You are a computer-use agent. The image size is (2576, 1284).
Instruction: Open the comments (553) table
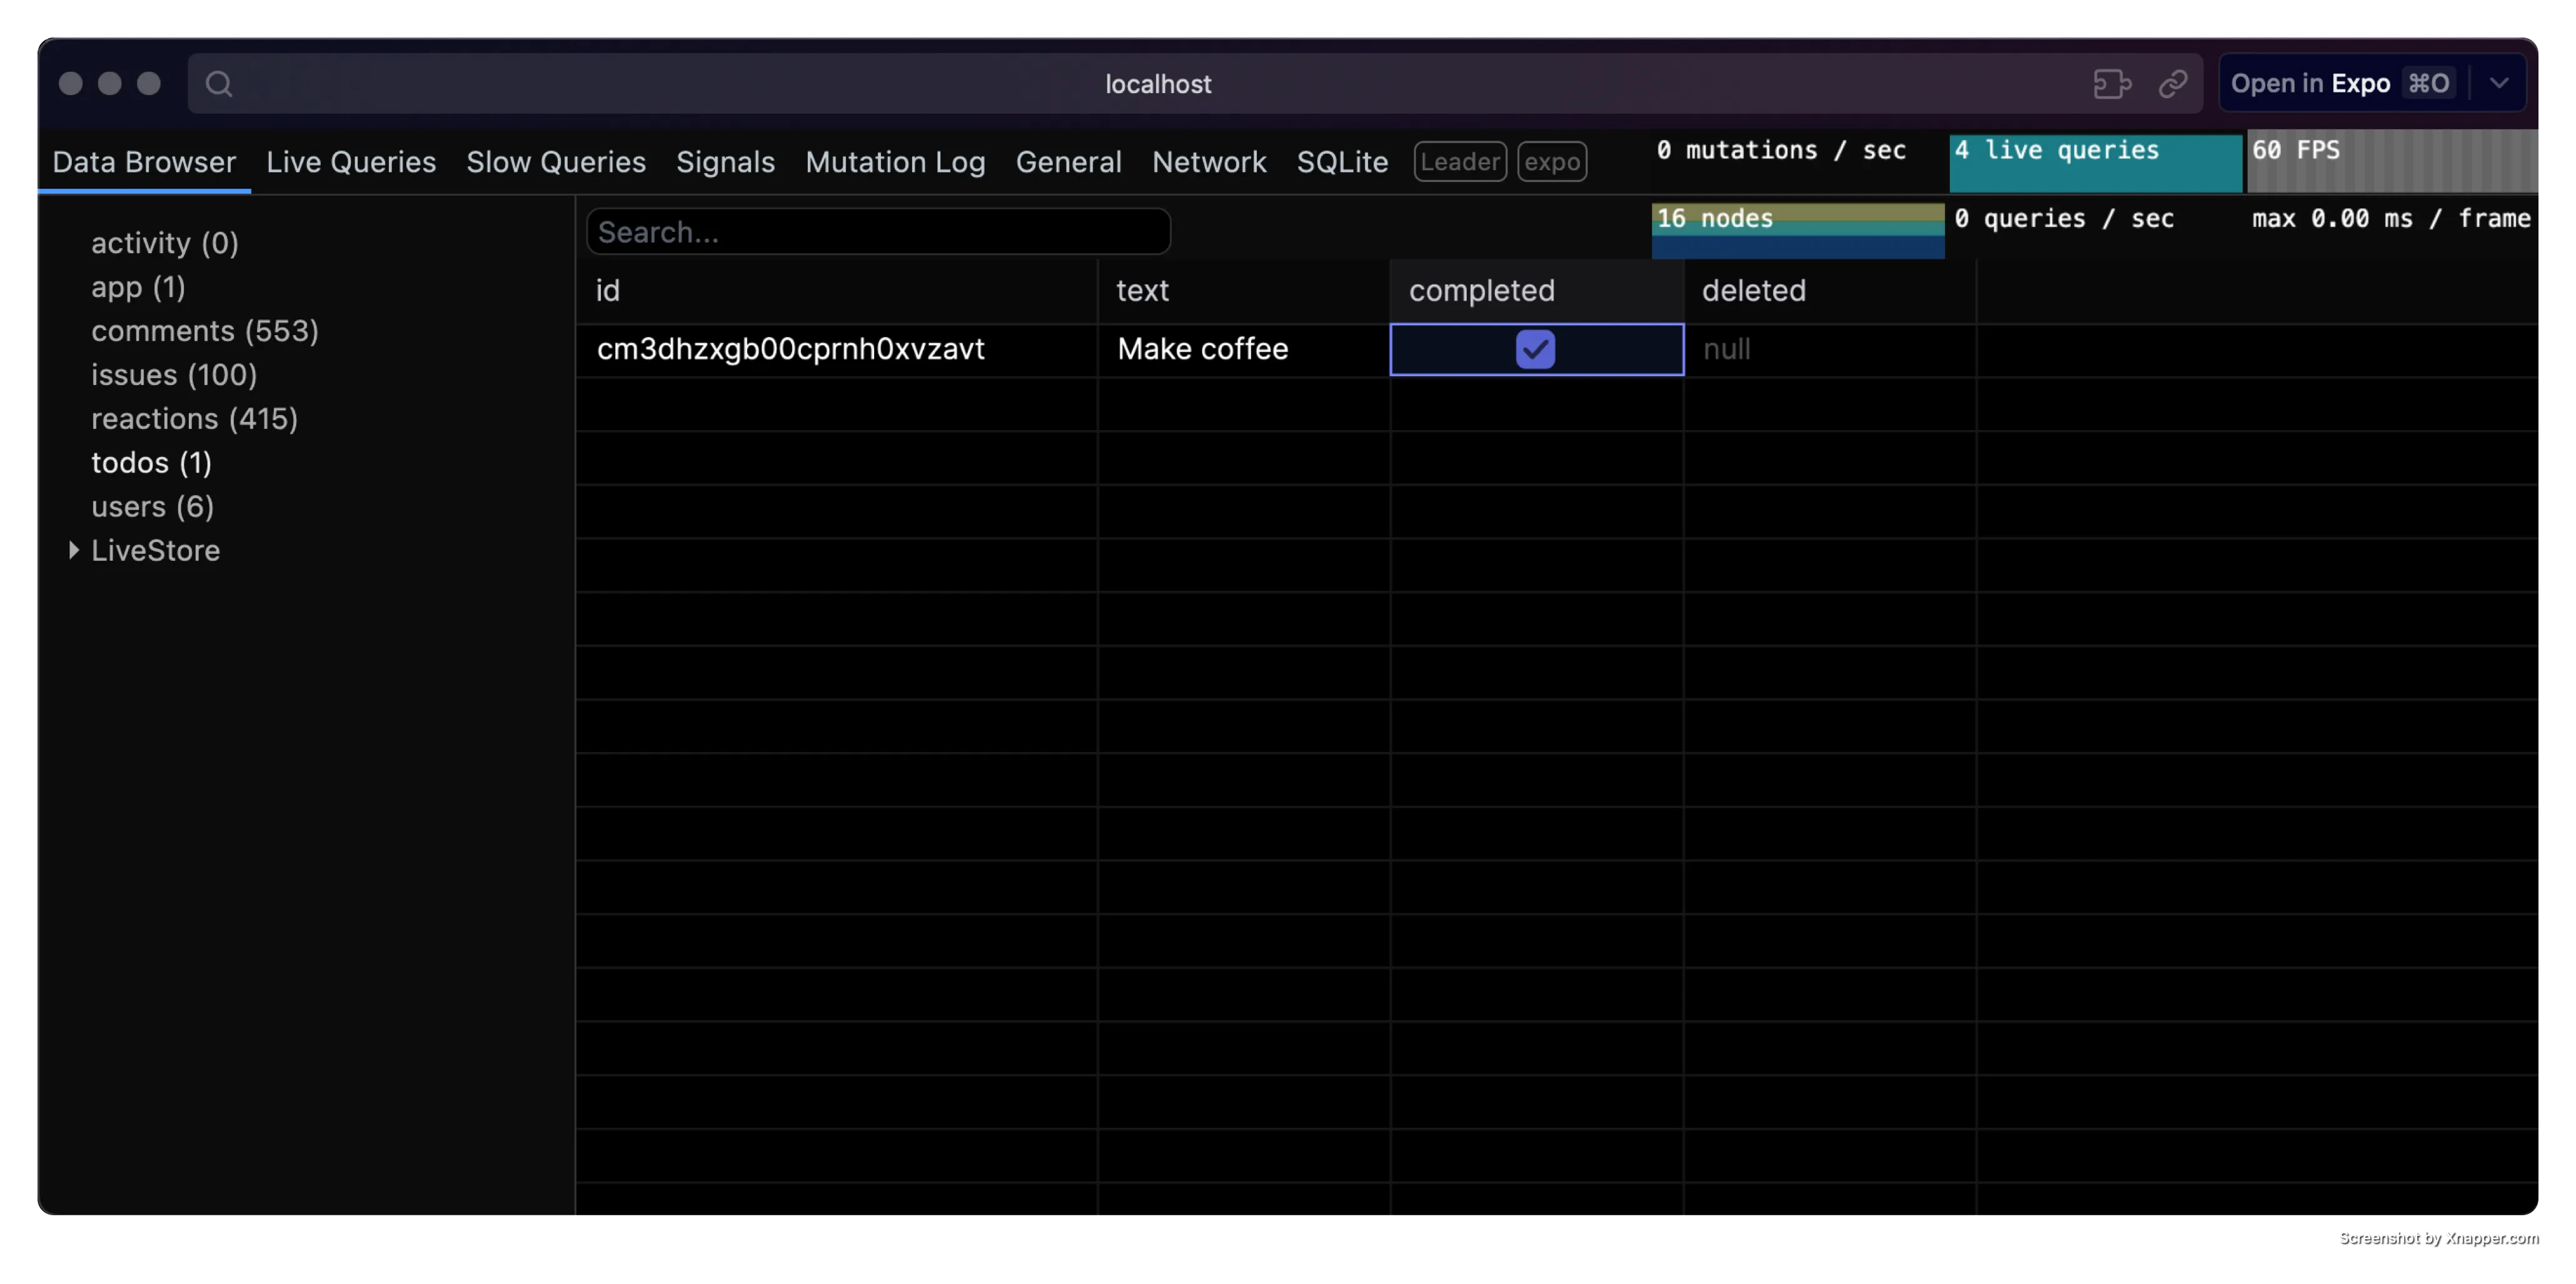click(205, 331)
